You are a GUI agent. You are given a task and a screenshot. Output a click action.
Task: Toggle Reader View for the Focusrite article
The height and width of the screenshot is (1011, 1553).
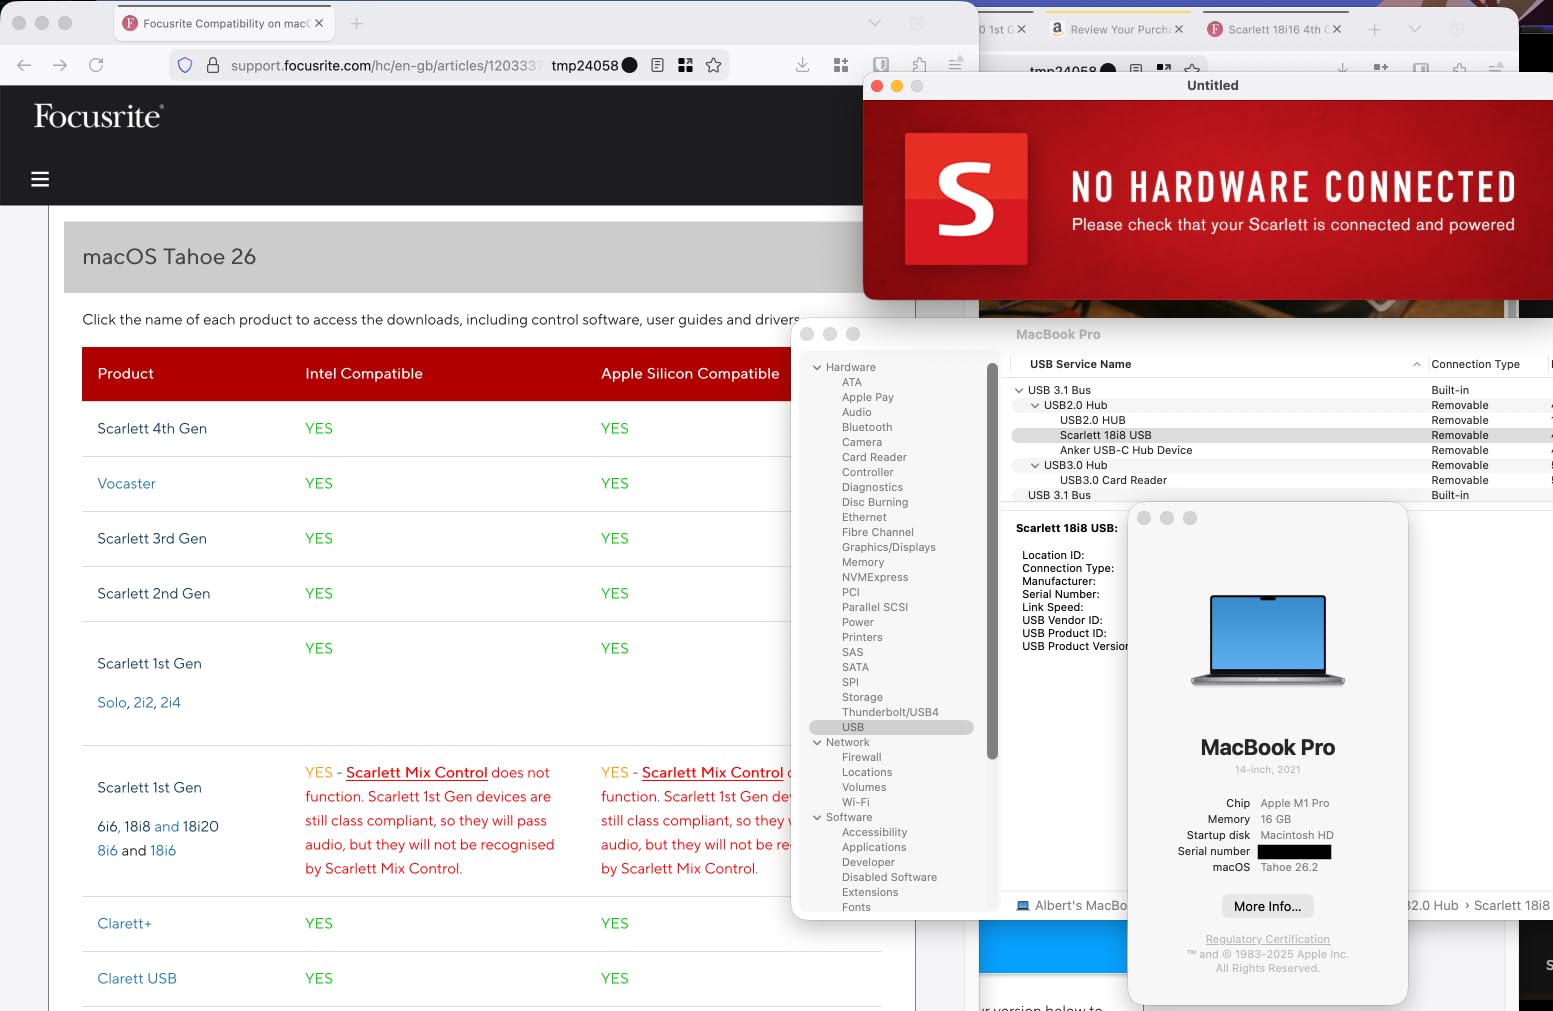pyautogui.click(x=657, y=65)
